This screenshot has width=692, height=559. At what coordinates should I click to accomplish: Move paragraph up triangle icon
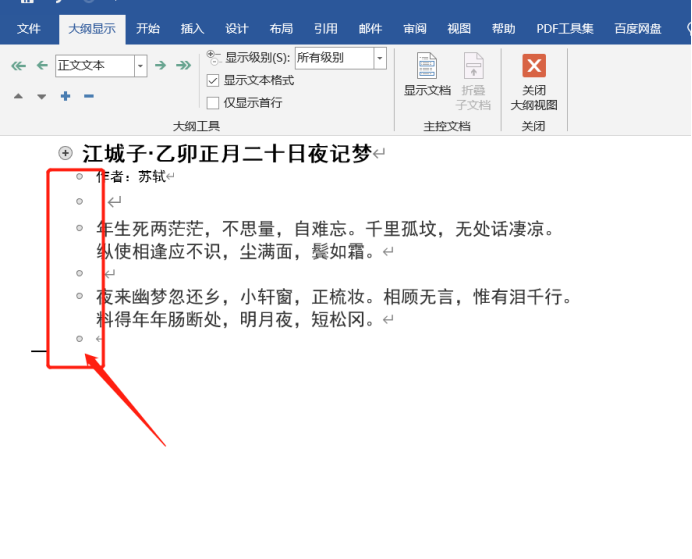click(x=18, y=96)
